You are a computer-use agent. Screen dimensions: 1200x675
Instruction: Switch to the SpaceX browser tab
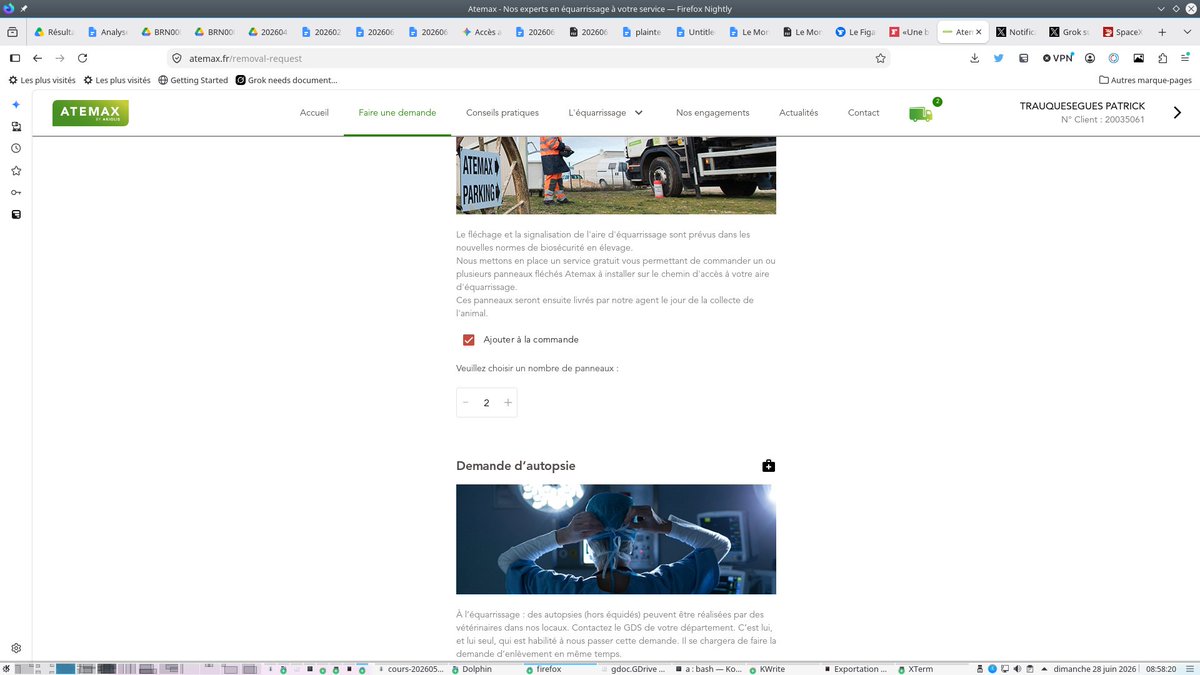[1123, 32]
